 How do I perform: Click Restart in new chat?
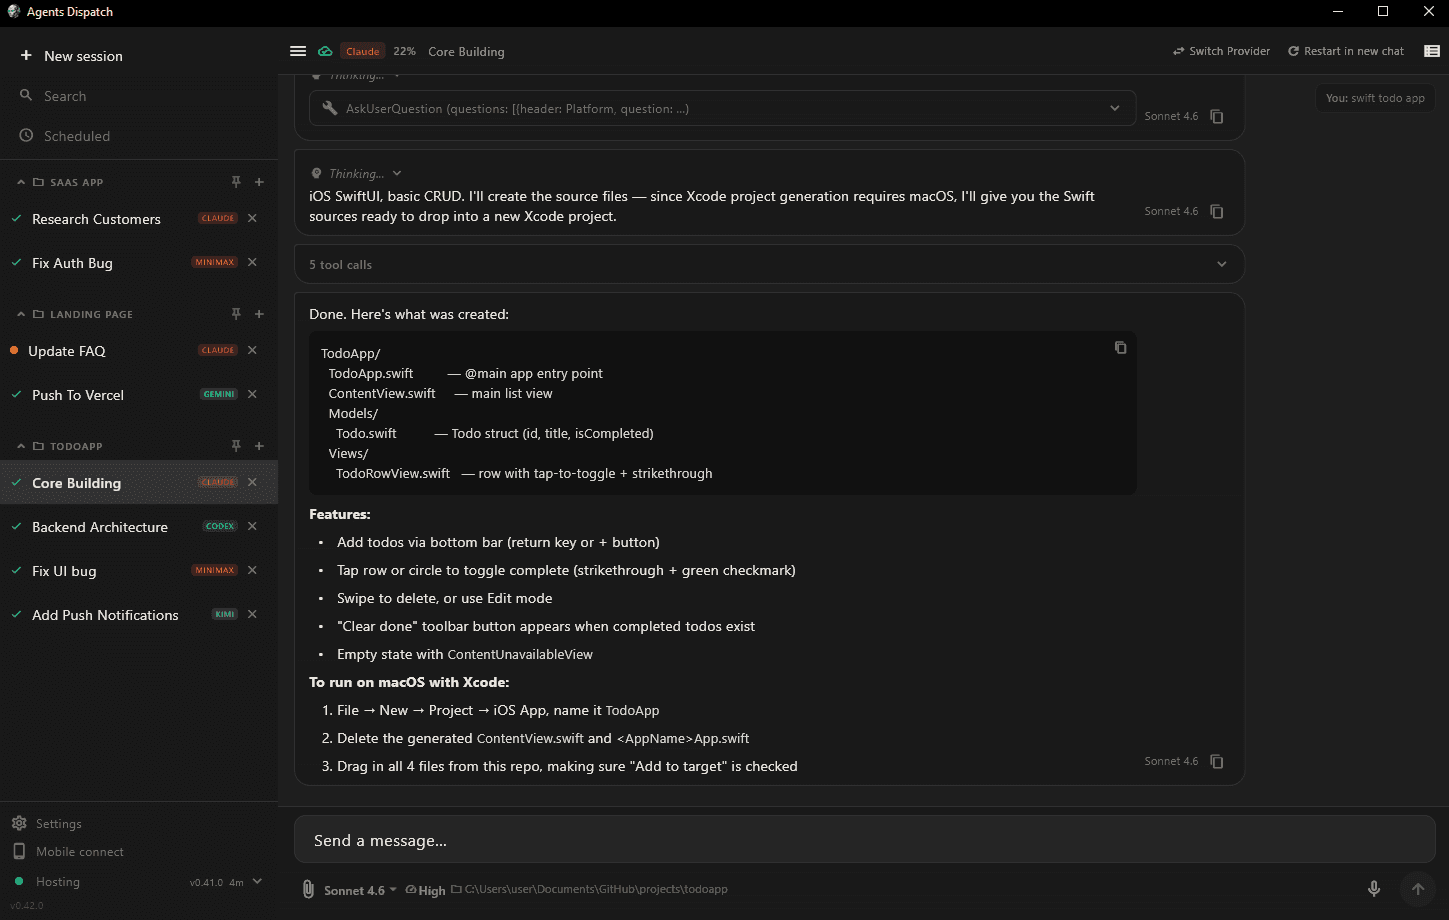coord(1345,51)
